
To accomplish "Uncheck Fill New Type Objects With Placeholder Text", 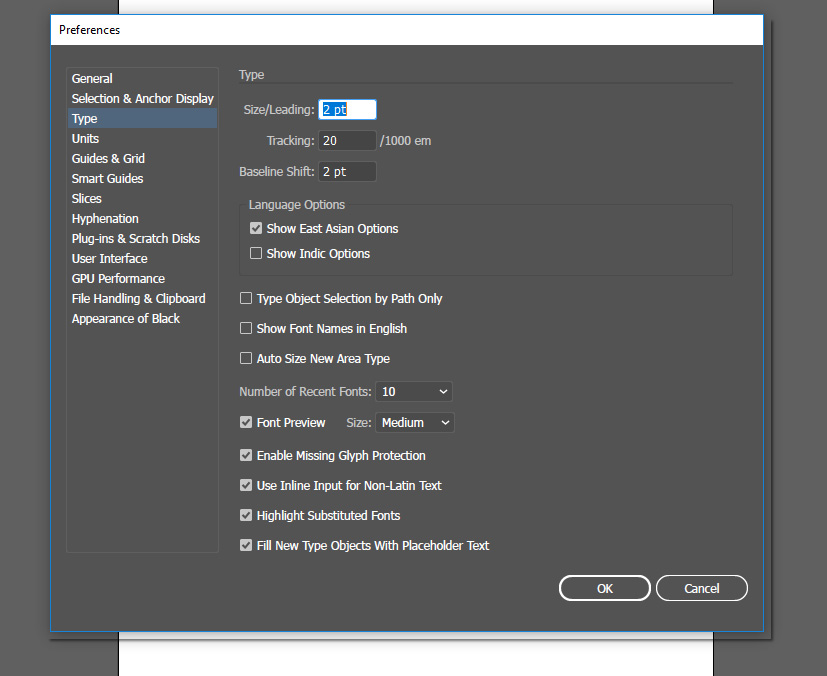I will (246, 546).
